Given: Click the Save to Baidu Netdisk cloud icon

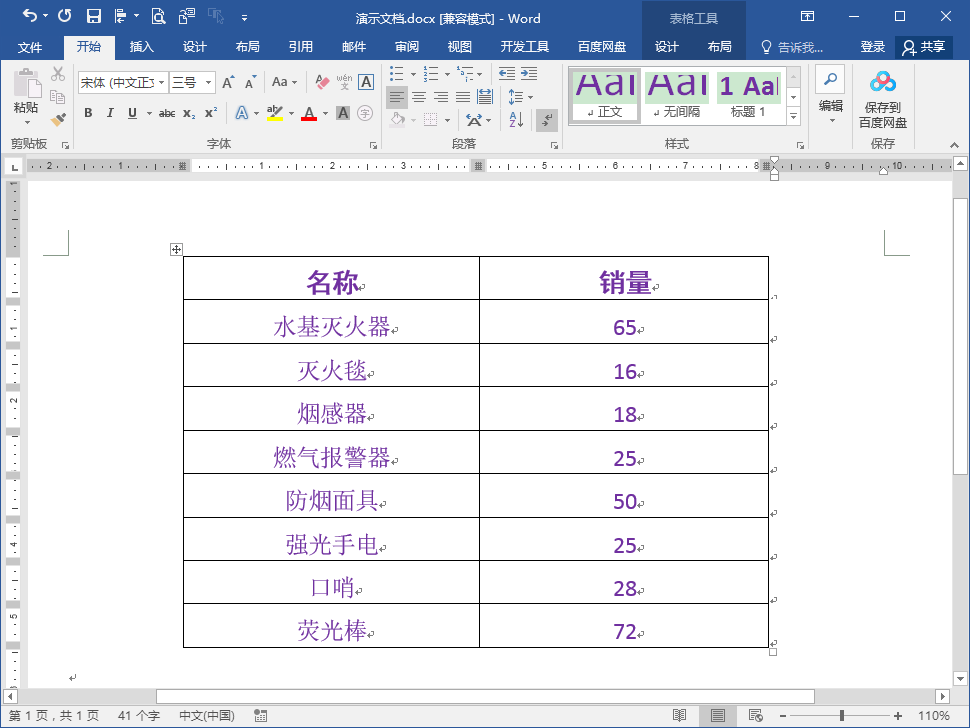Looking at the screenshot, I should click(x=883, y=83).
